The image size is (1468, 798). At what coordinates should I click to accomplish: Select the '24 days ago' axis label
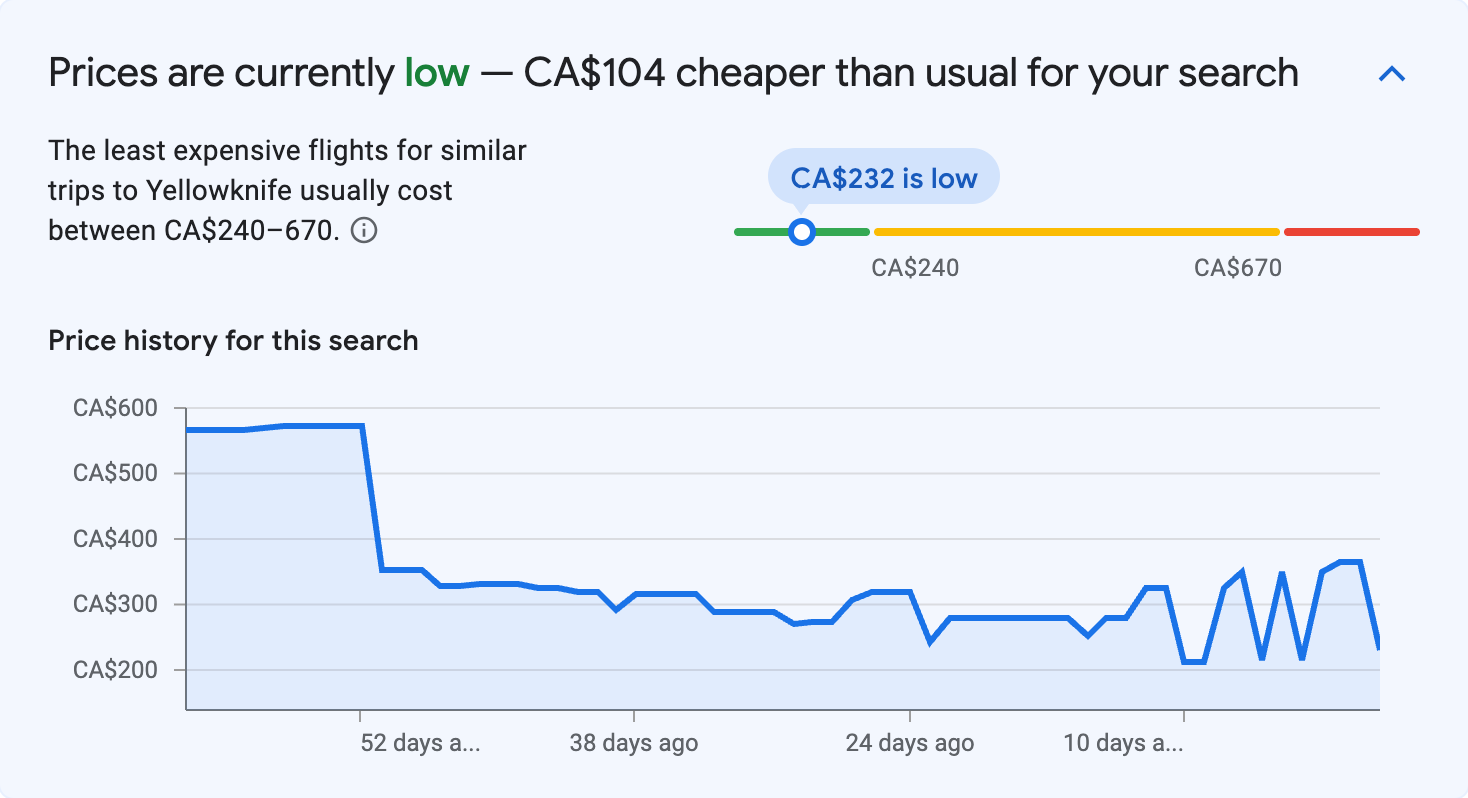[x=909, y=743]
